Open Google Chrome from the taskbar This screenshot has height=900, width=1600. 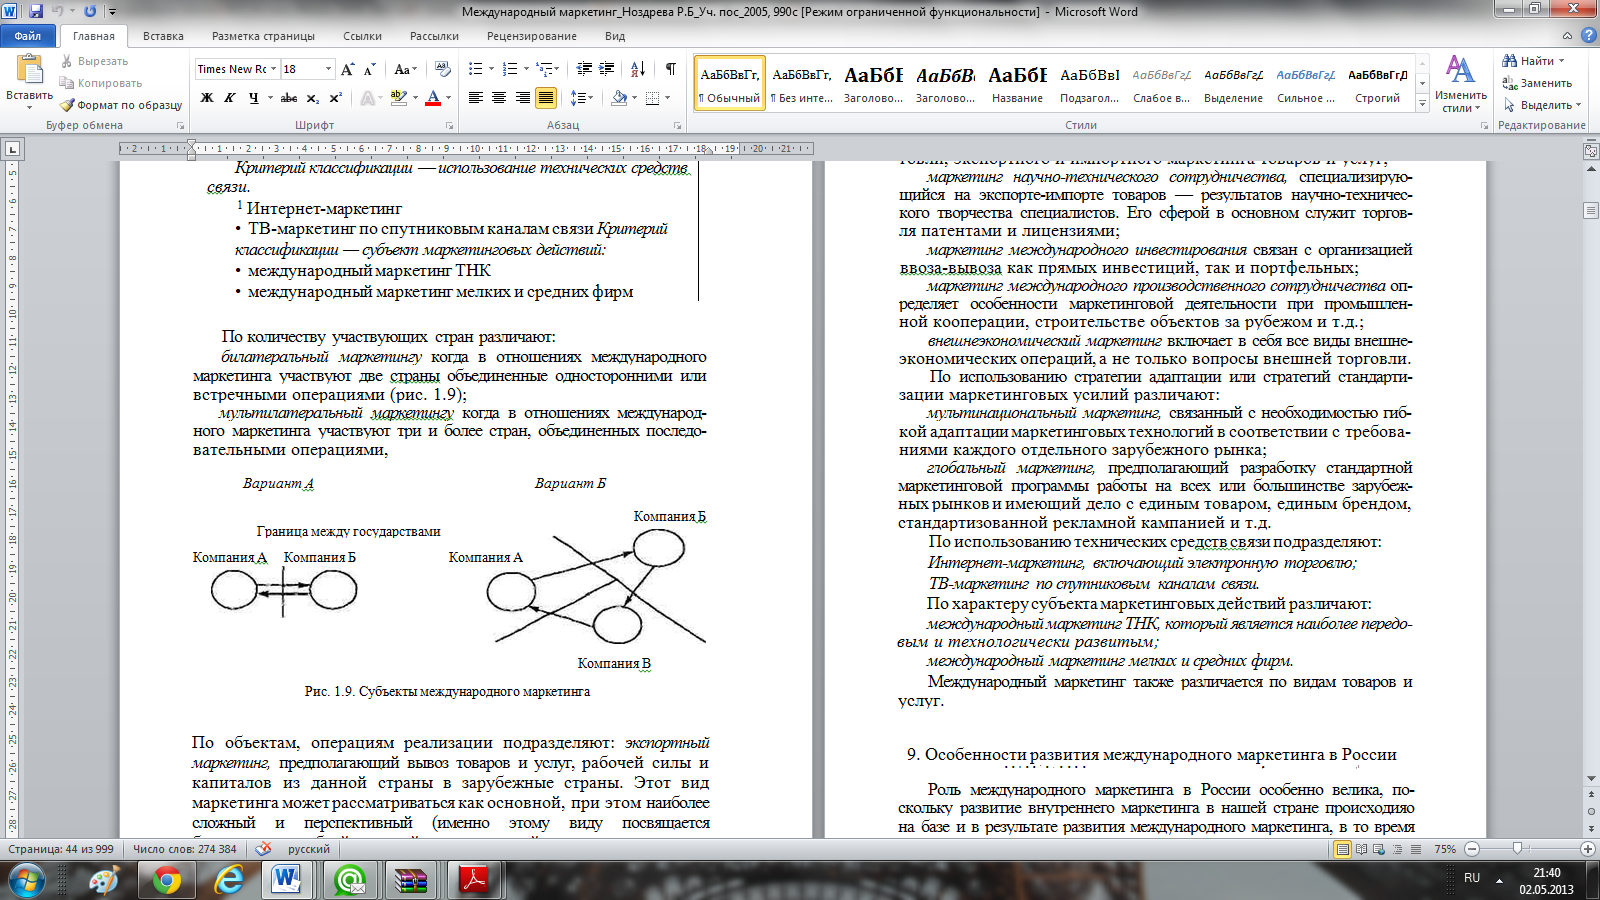point(167,880)
